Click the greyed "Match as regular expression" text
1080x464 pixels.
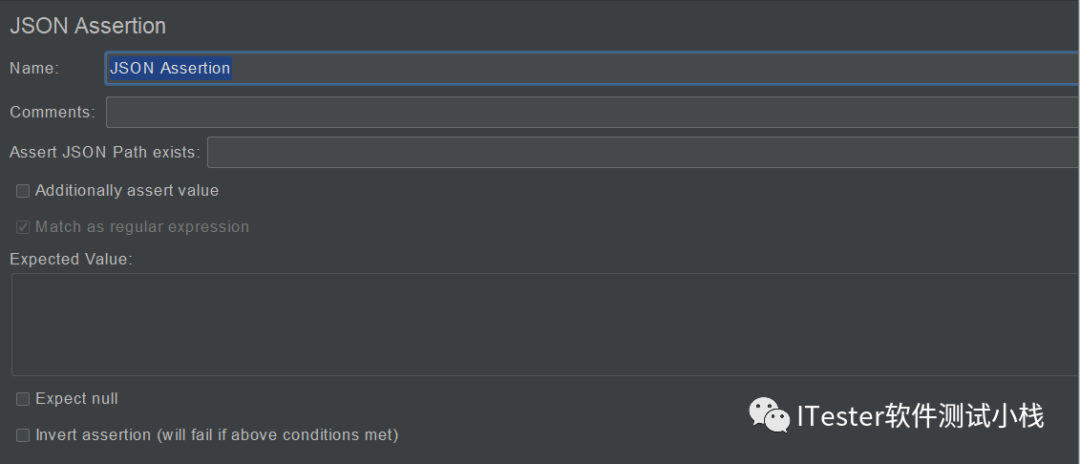coord(142,227)
